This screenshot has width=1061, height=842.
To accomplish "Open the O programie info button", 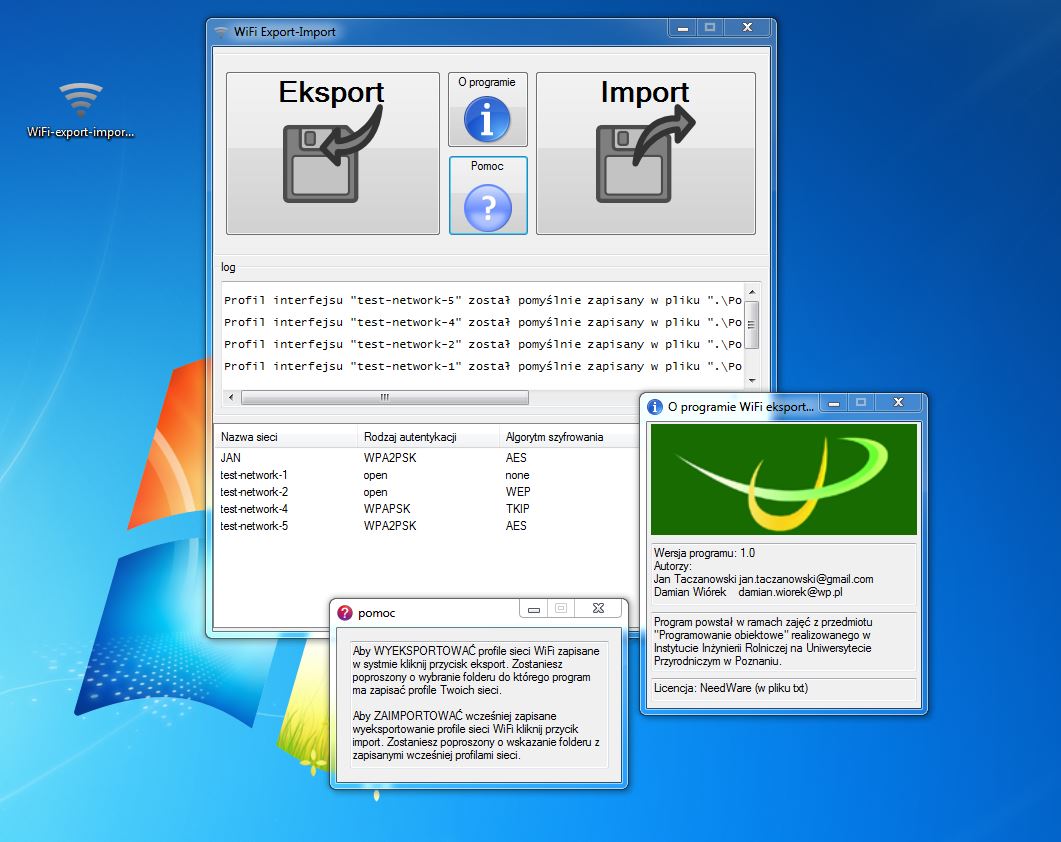I will pos(487,110).
